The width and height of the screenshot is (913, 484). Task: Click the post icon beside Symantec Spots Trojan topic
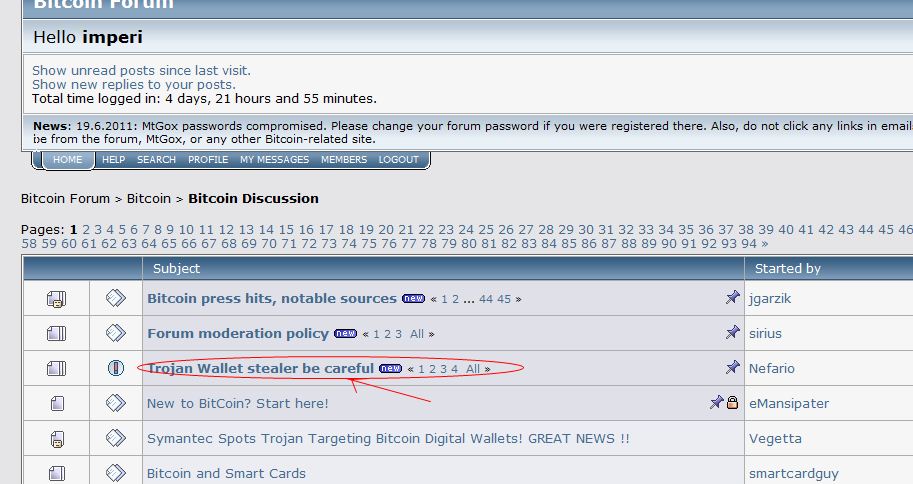116,438
